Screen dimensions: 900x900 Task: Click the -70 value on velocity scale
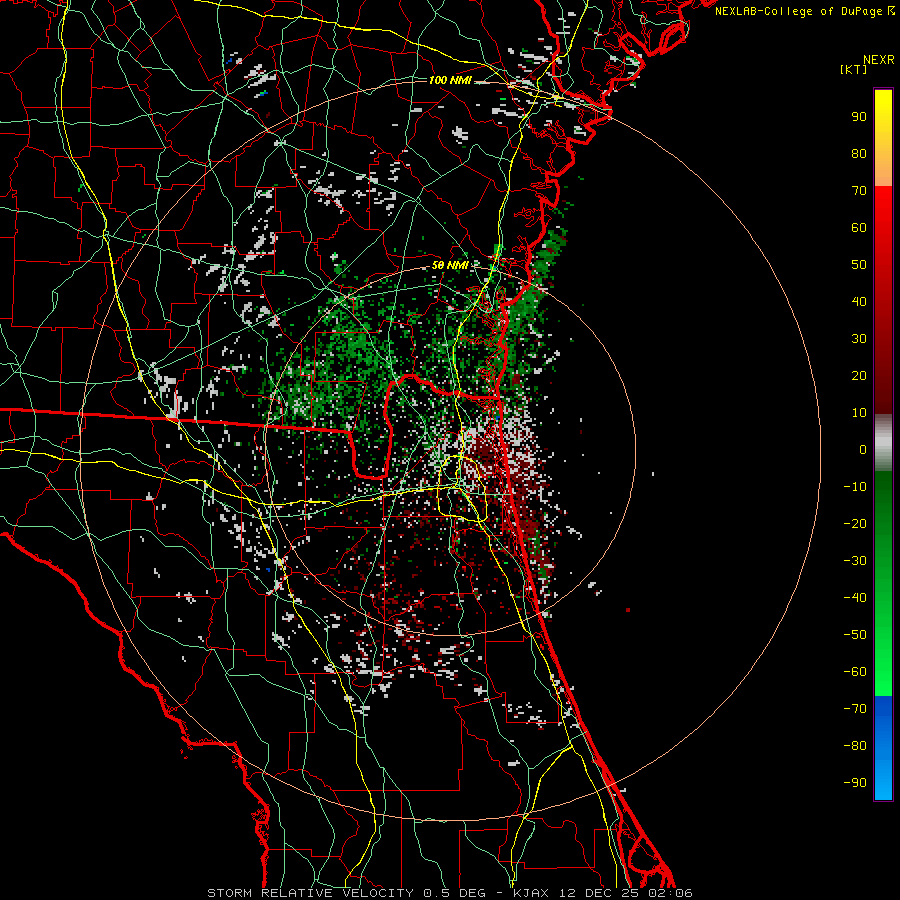coord(855,709)
